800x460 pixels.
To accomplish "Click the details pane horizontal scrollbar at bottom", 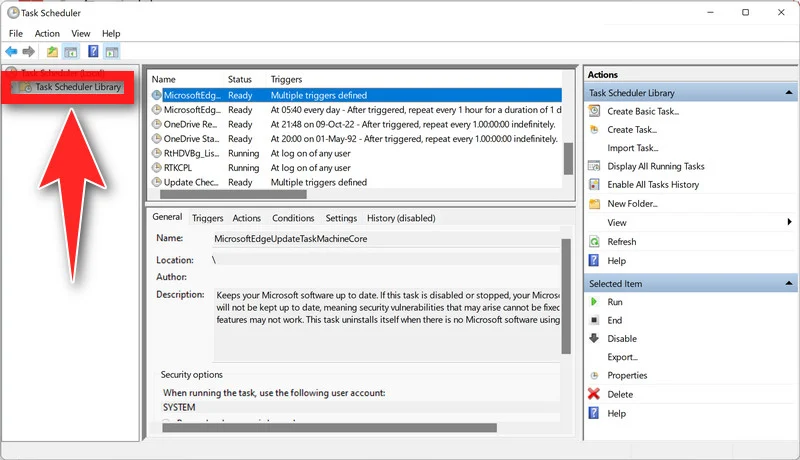I will (329, 427).
